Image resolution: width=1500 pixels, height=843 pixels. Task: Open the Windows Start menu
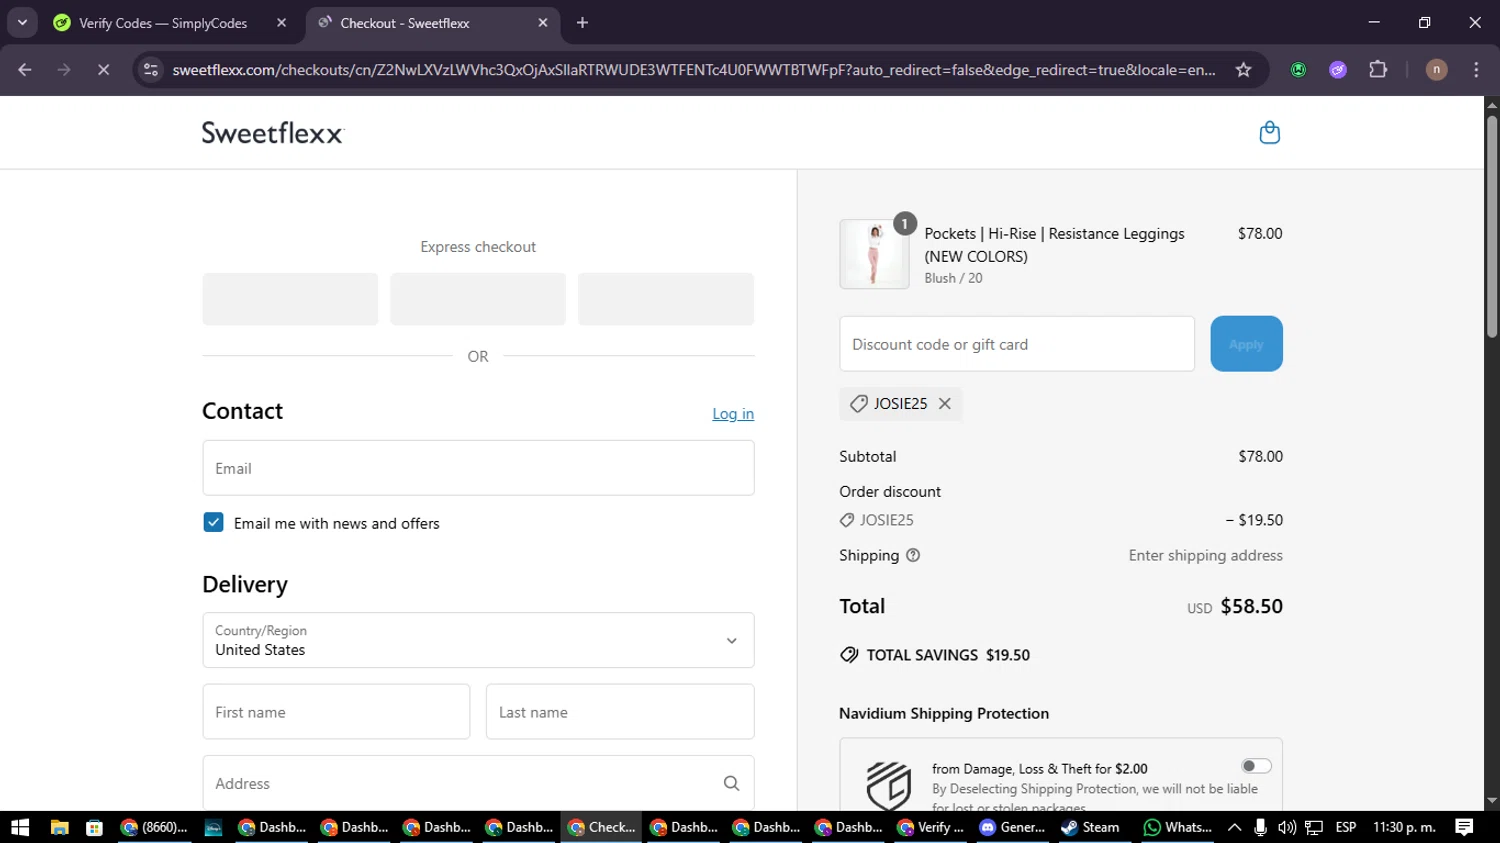[20, 827]
